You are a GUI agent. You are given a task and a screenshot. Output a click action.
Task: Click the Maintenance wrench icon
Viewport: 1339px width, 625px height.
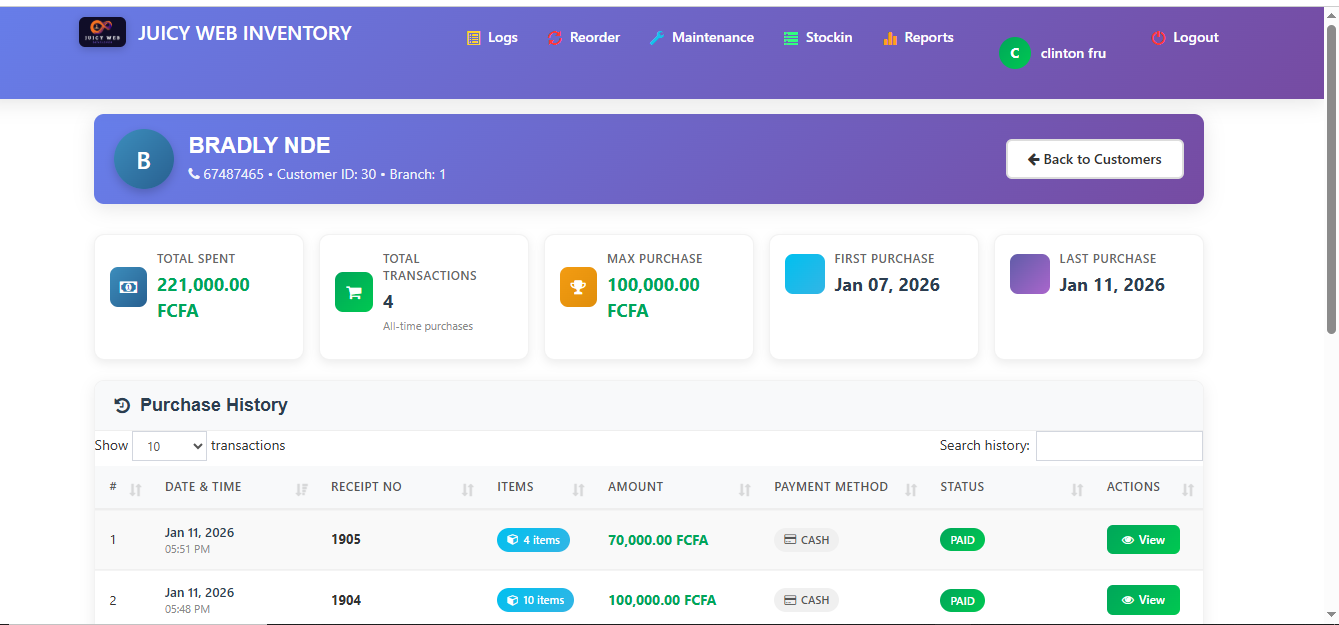pos(657,37)
